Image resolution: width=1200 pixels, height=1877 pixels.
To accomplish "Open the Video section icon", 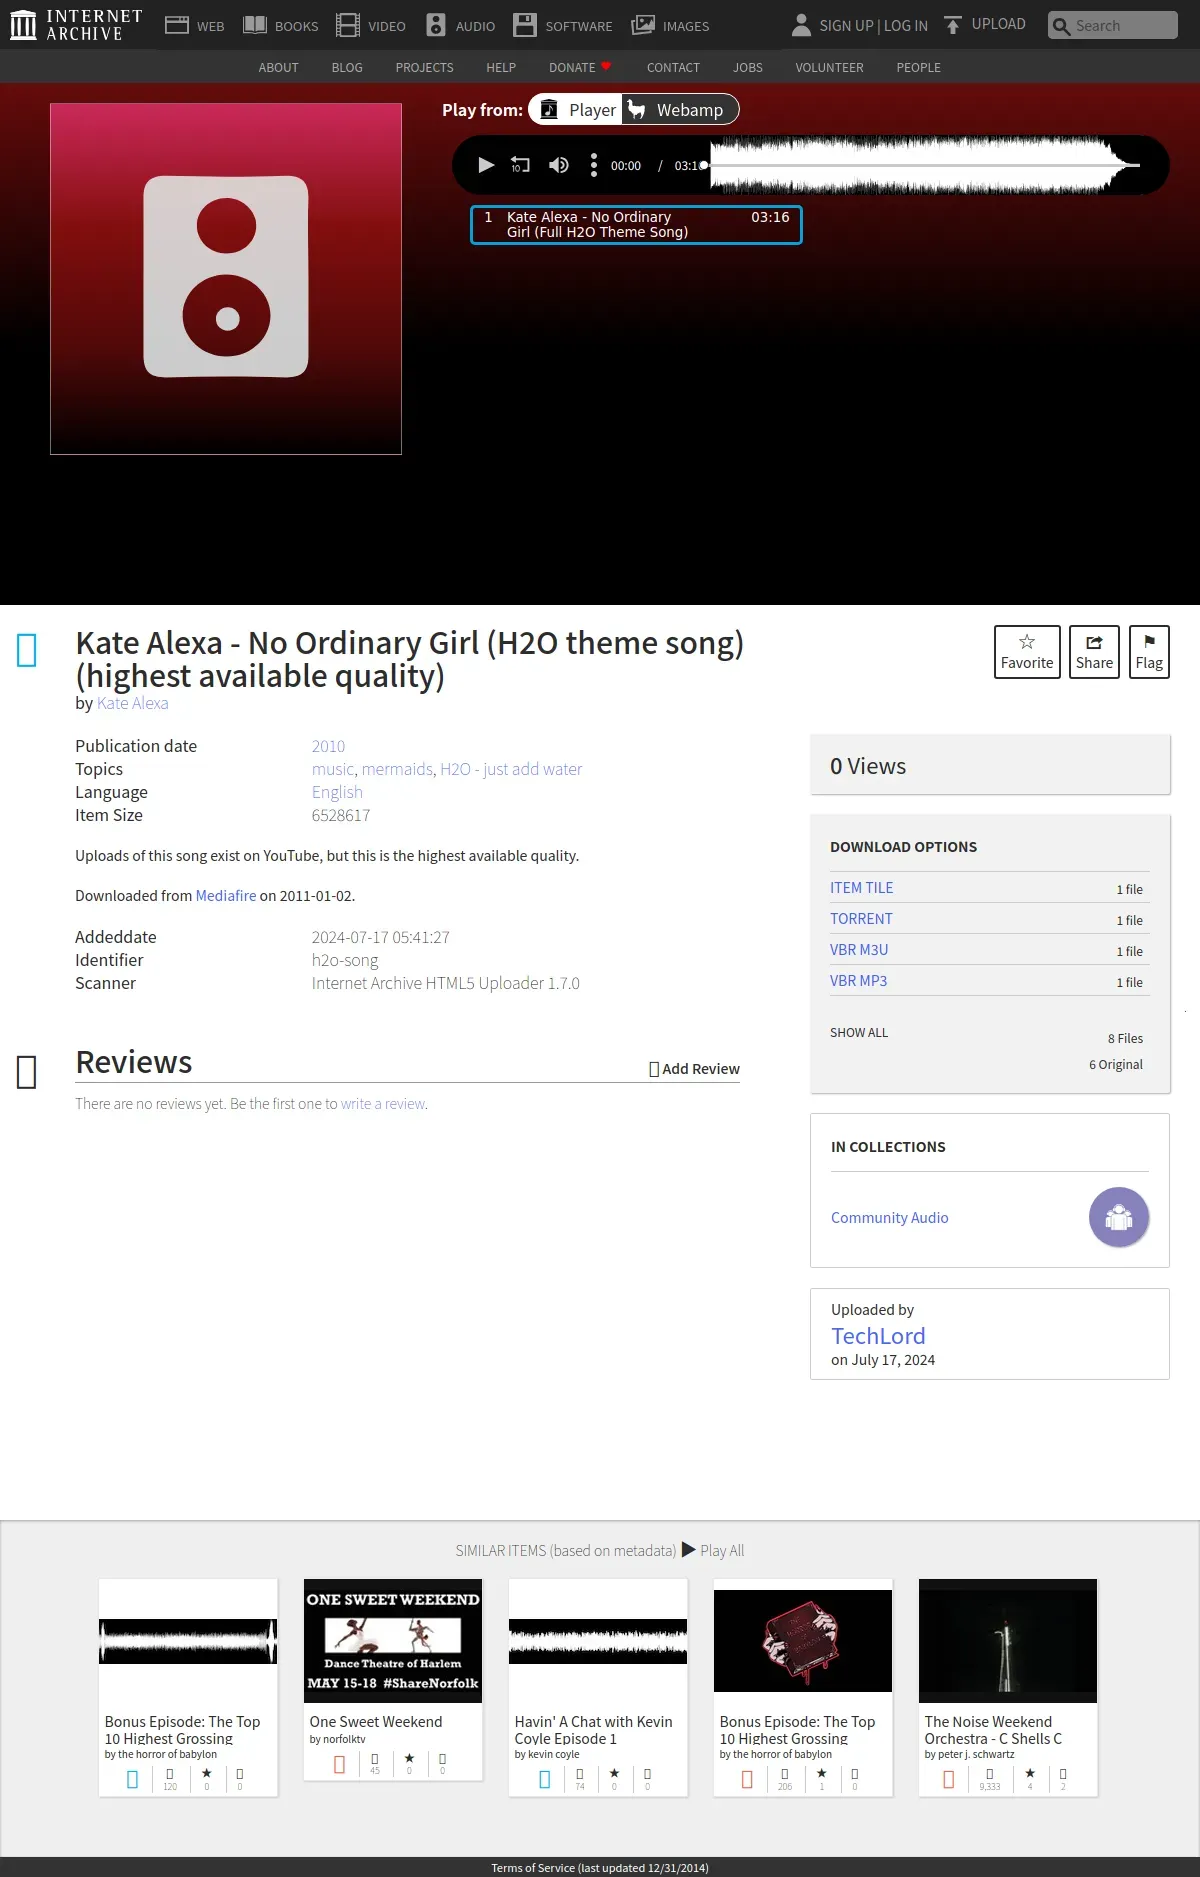I will tap(348, 25).
